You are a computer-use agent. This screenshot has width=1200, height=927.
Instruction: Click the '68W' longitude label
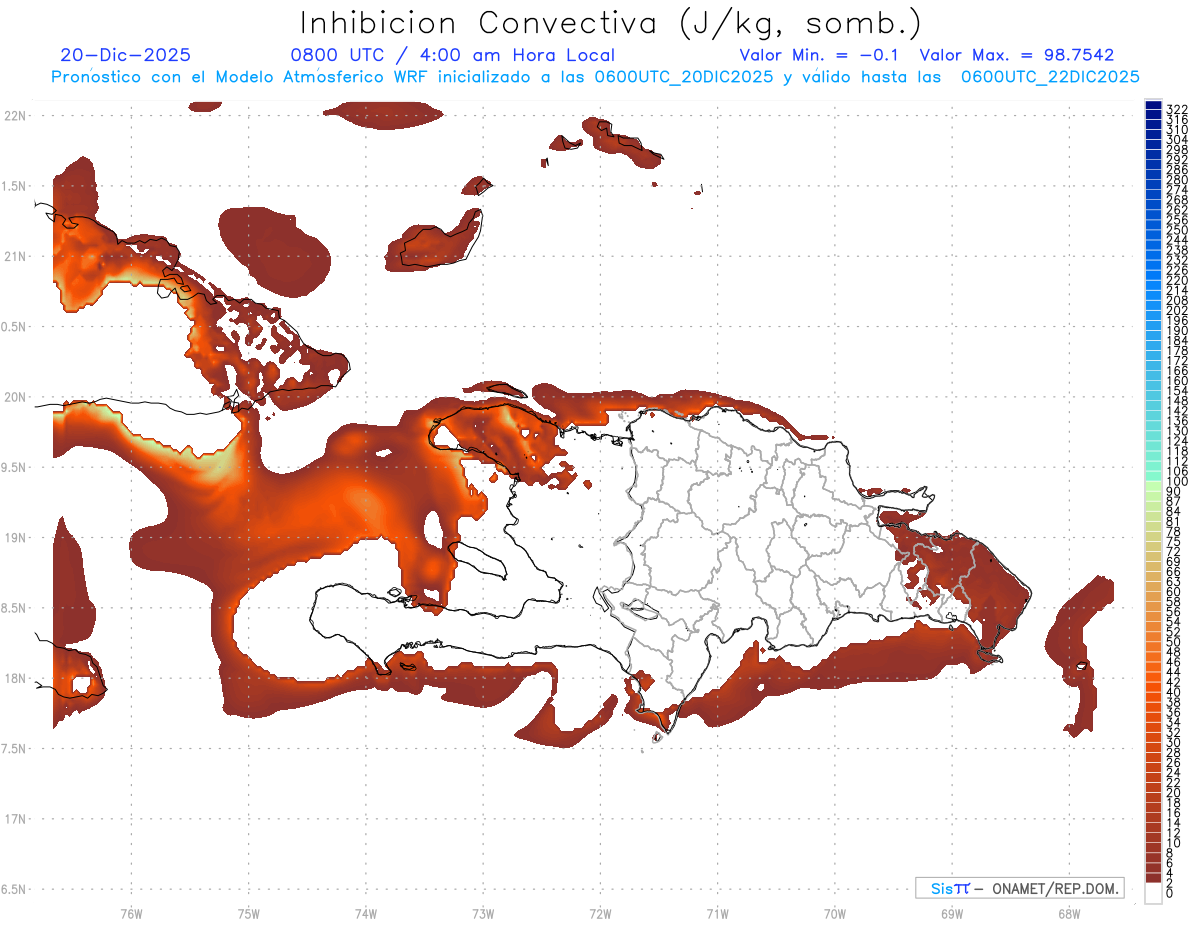[1068, 913]
